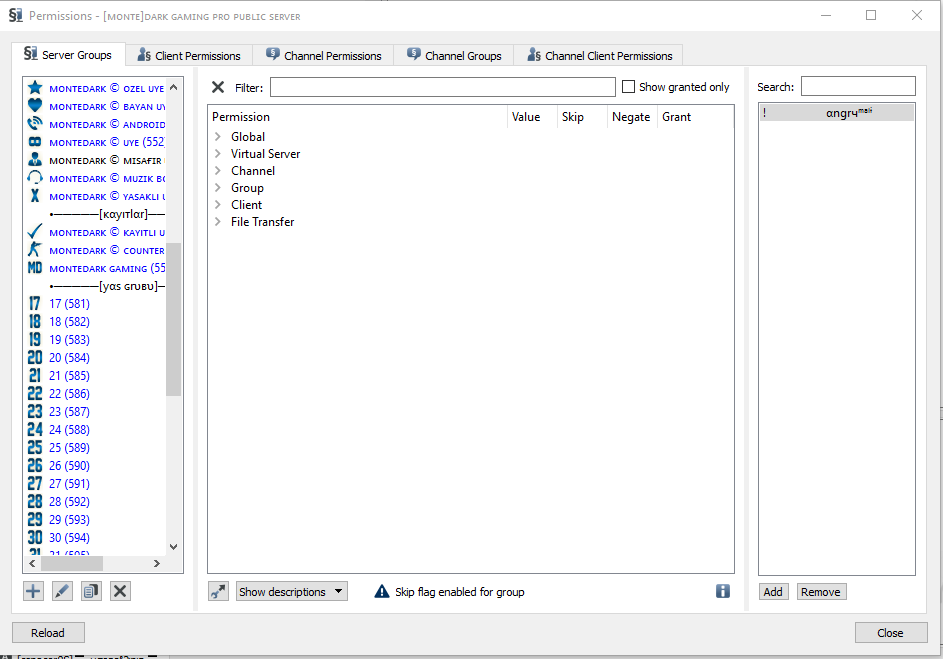This screenshot has height=659, width=943.
Task: Click the rename group pencil icon
Action: tap(62, 591)
